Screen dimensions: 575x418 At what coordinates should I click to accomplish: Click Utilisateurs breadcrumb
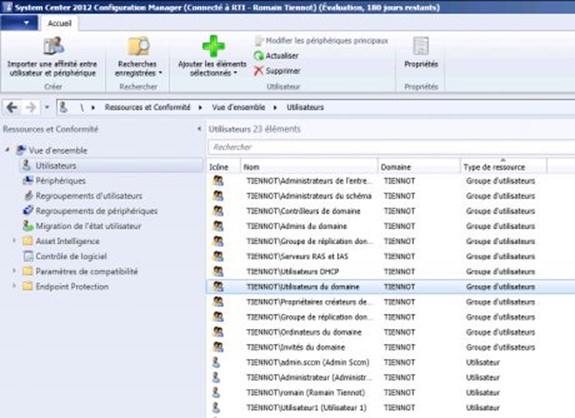coord(305,107)
